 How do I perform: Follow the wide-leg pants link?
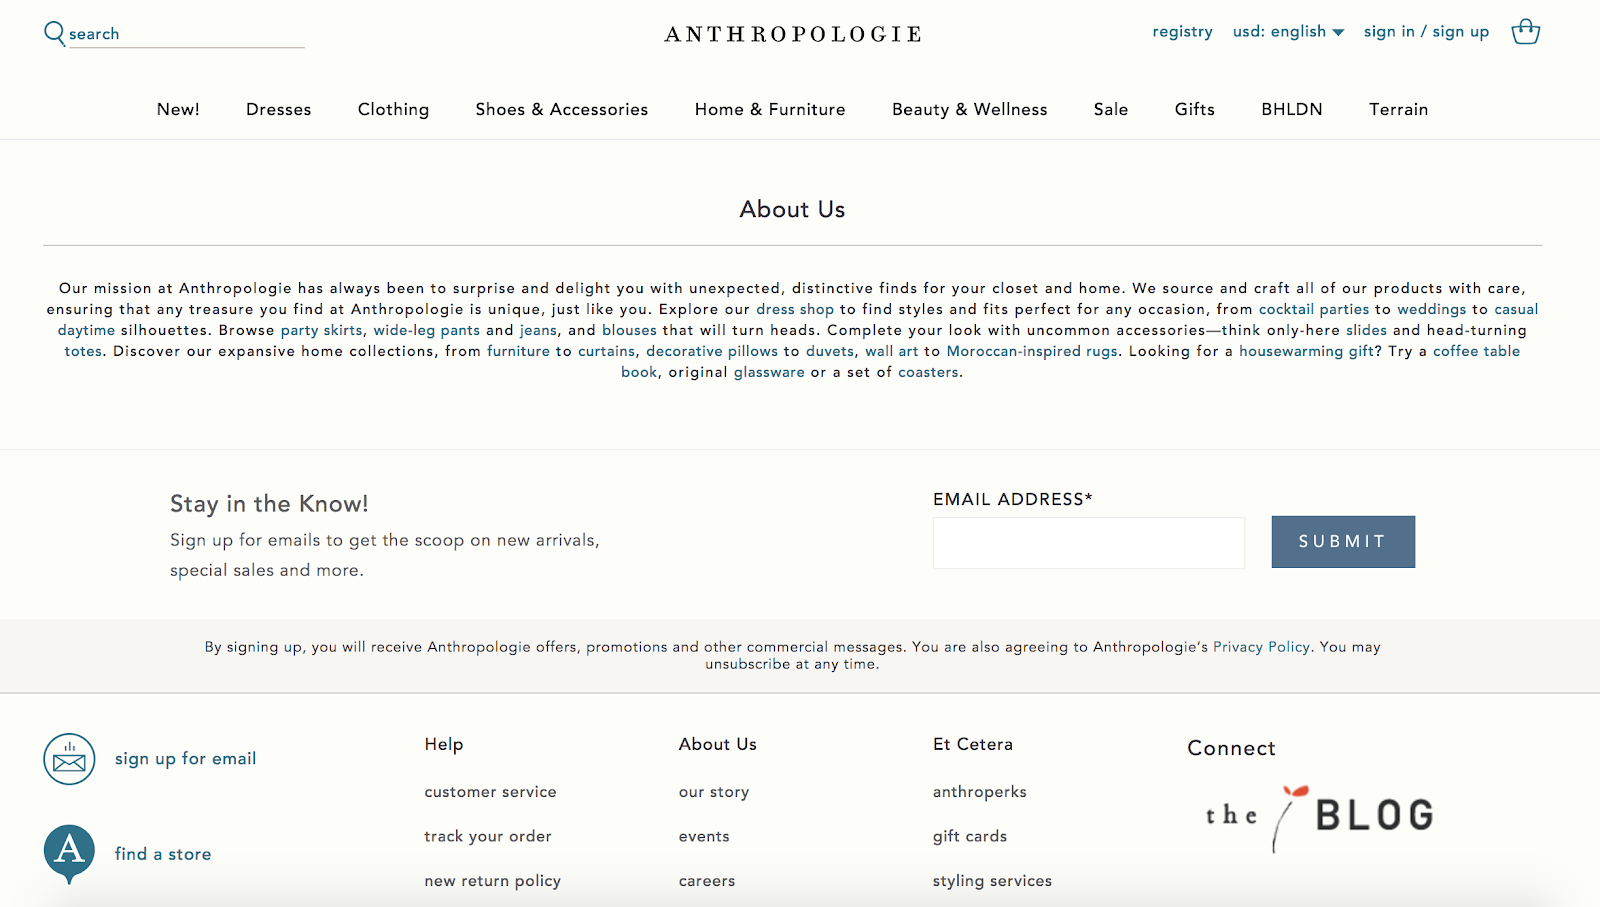427,331
